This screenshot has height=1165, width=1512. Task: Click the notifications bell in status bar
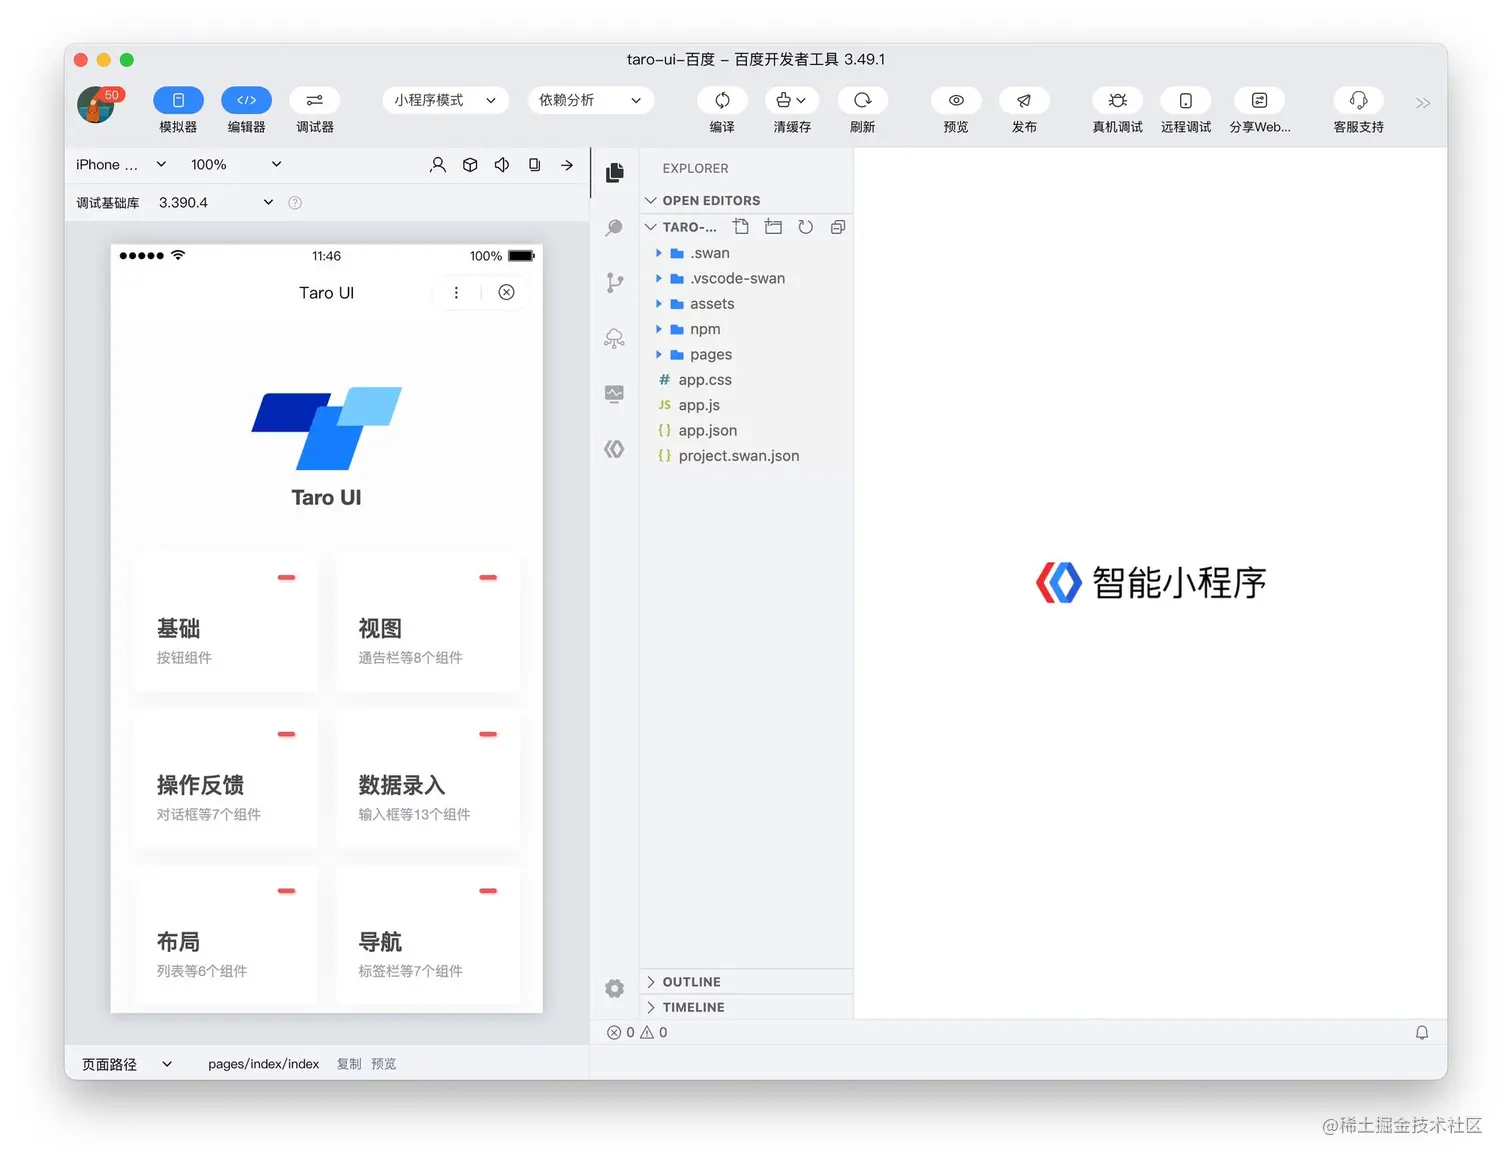1422,1032
